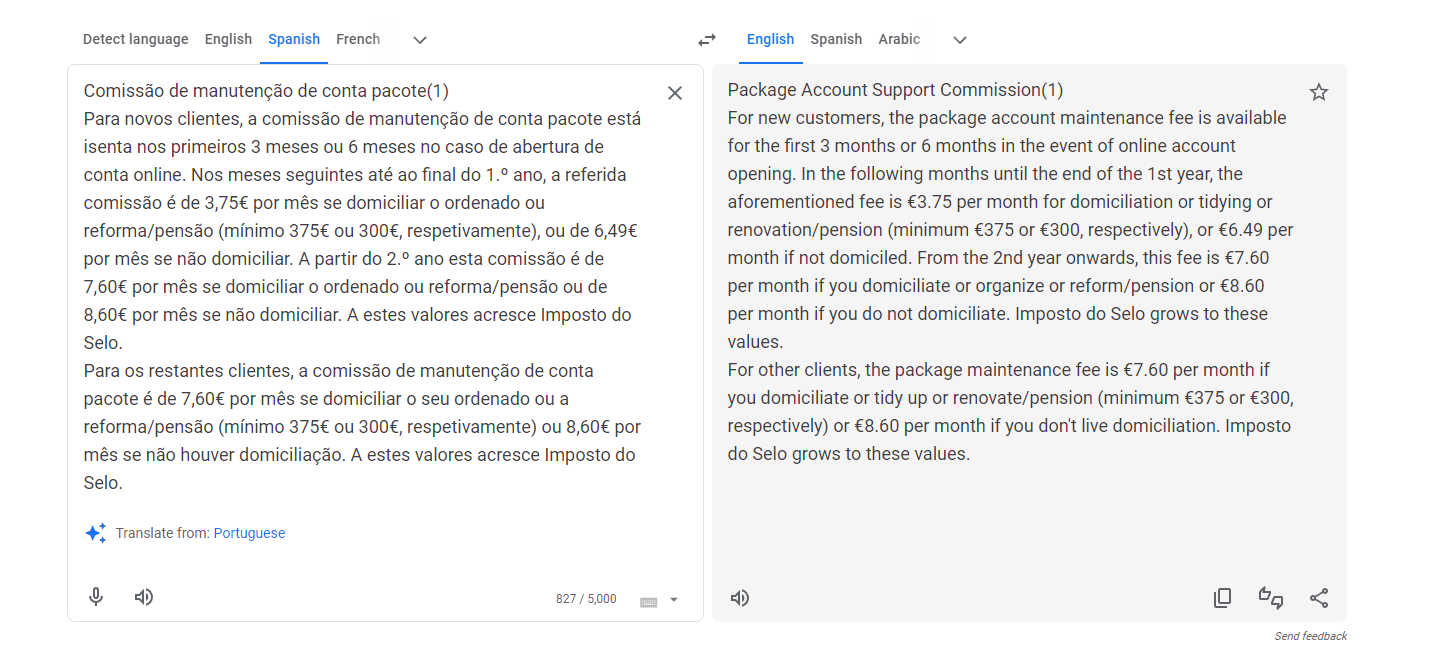Viewport: 1452px width, 662px height.
Task: Expand more source languages list
Action: click(420, 40)
